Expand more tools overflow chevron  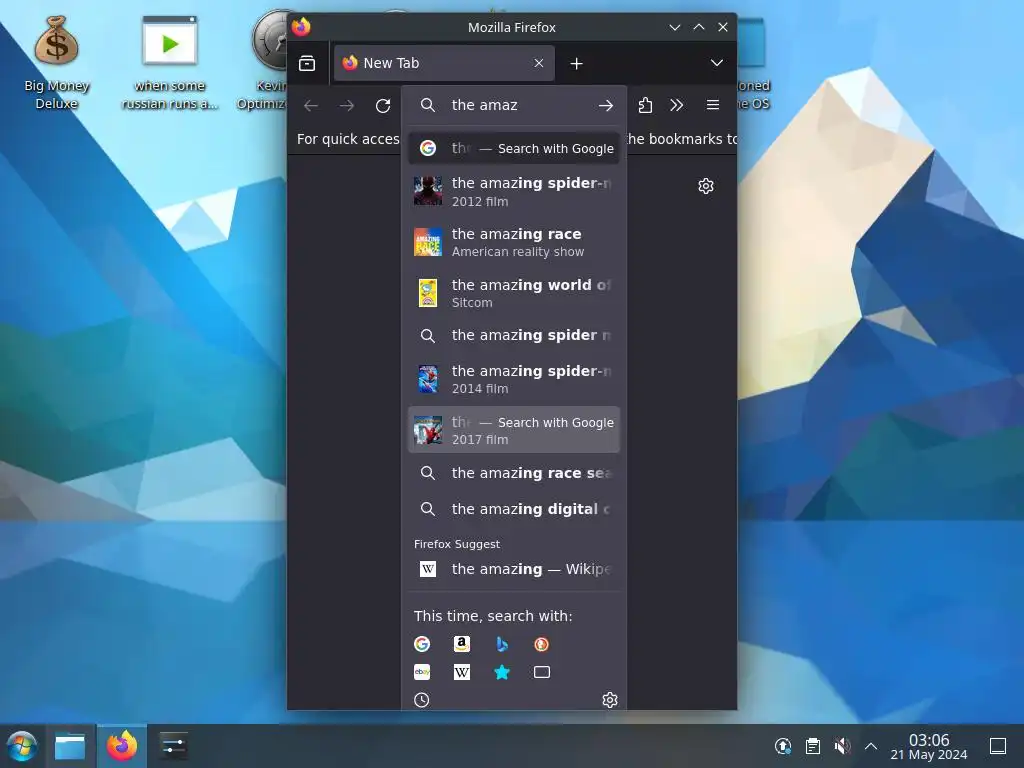coord(677,105)
